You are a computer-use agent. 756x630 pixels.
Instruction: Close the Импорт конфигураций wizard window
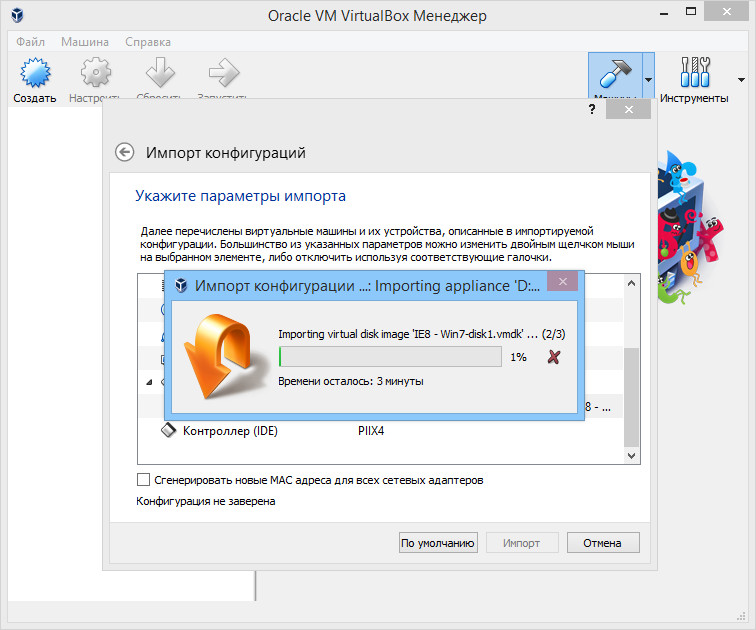pyautogui.click(x=628, y=109)
